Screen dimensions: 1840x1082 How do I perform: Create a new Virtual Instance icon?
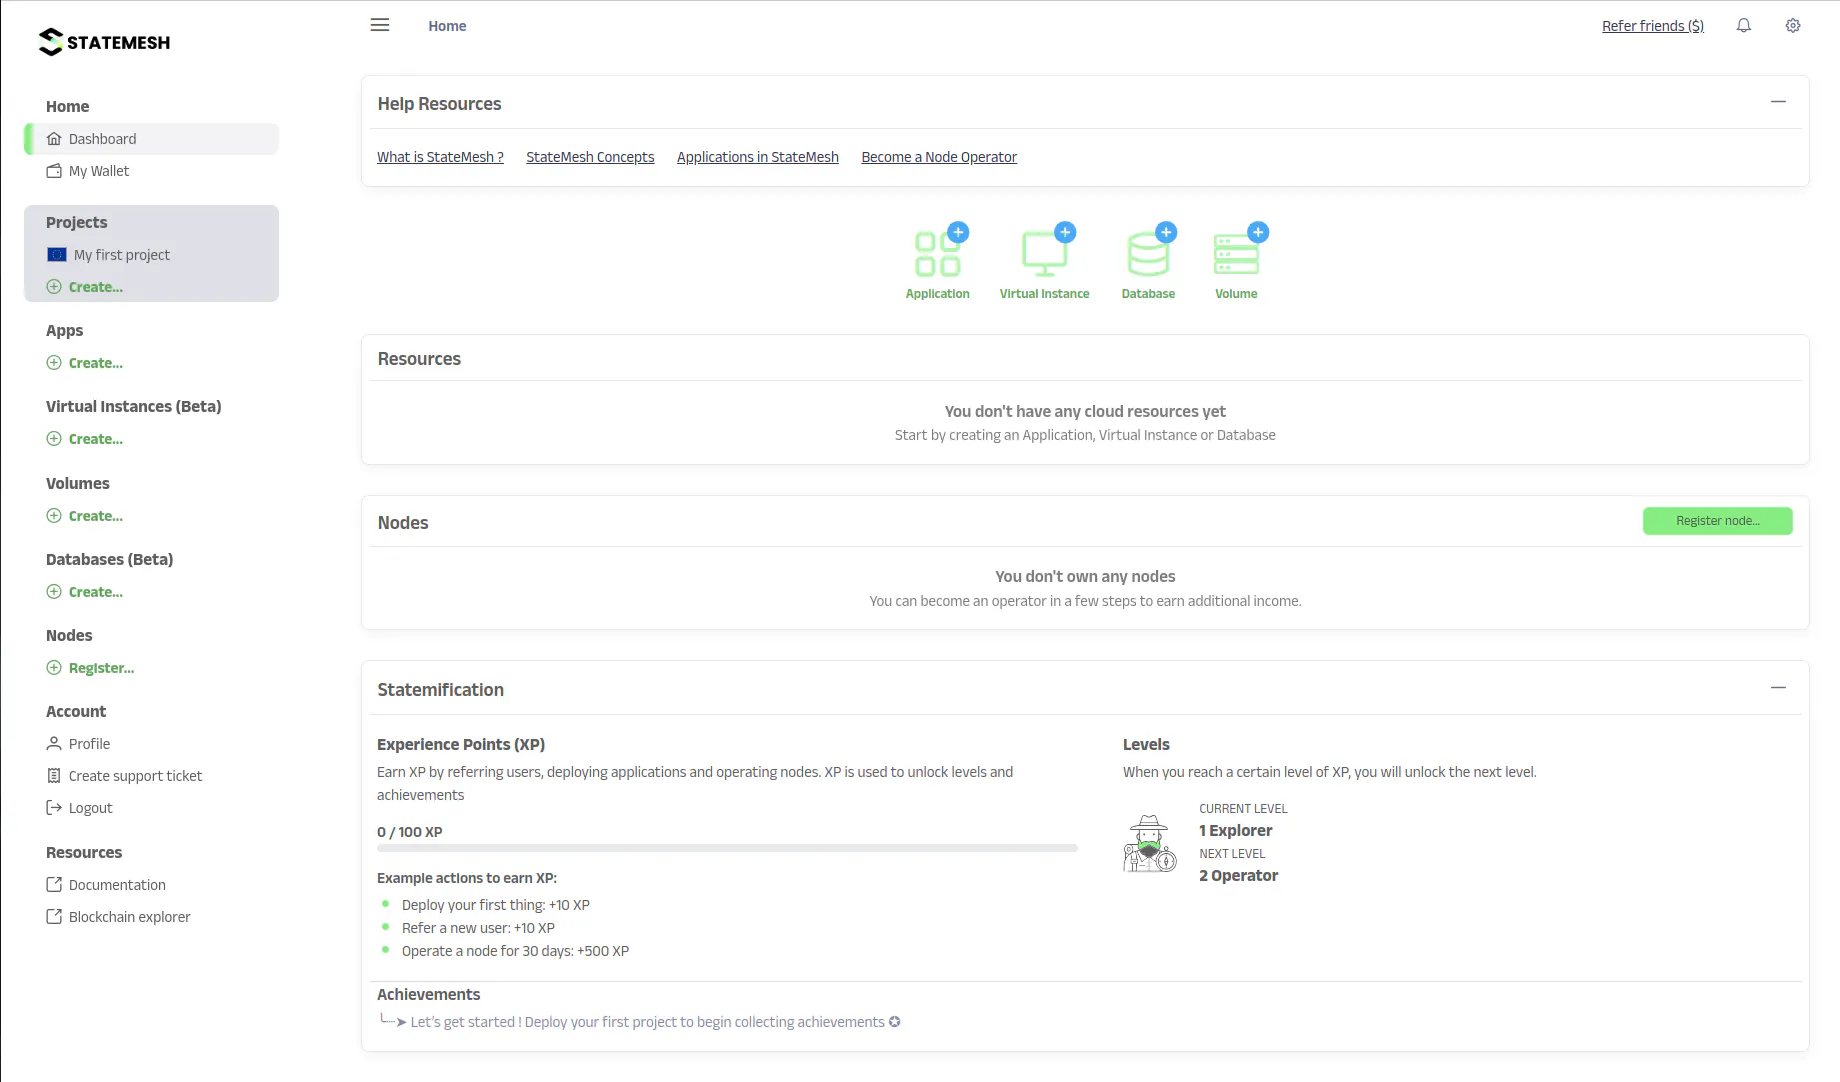[x=1044, y=261]
